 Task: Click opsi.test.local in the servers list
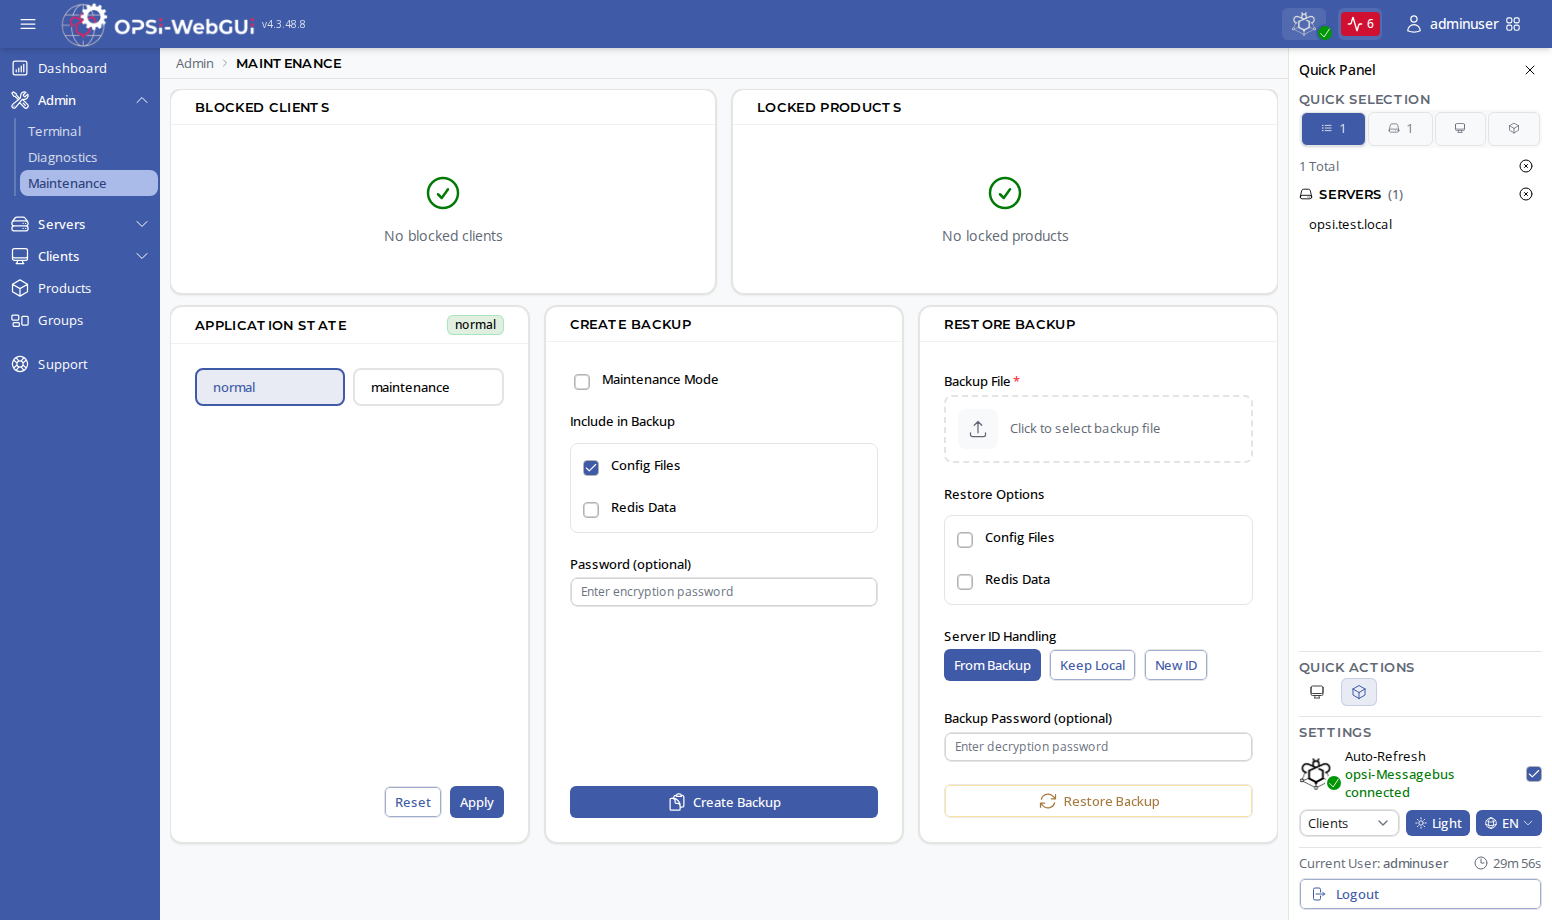(1350, 224)
